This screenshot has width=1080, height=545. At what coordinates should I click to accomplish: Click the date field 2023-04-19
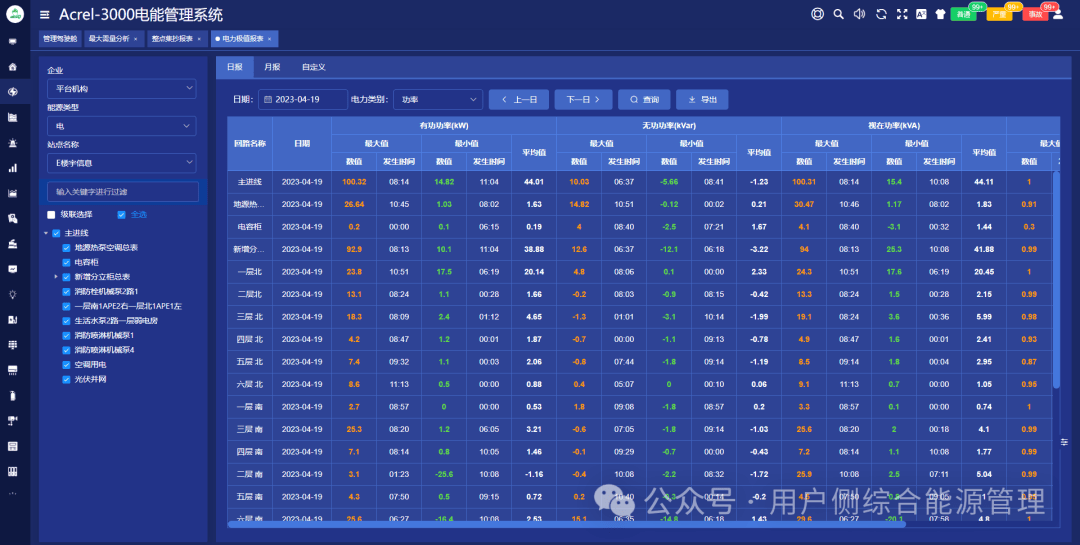coord(302,99)
